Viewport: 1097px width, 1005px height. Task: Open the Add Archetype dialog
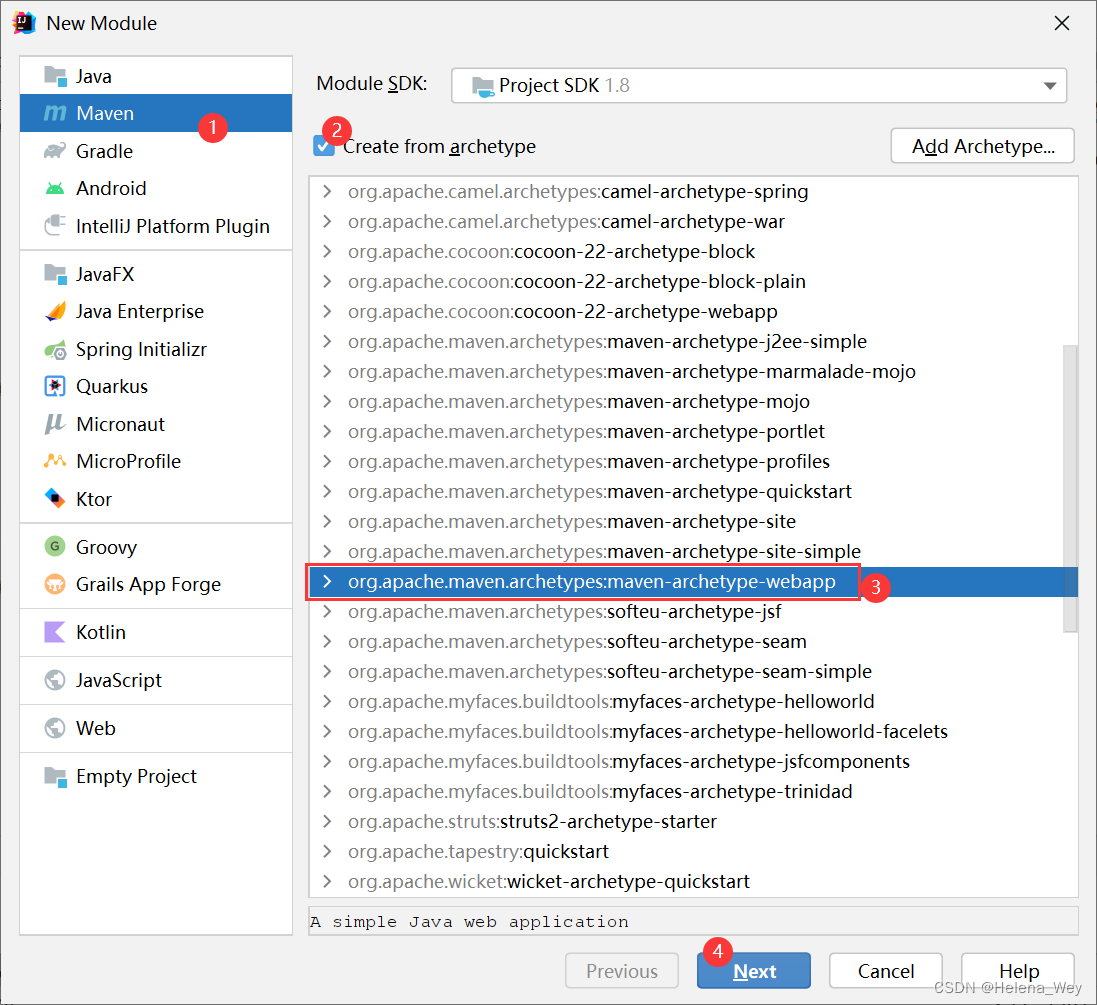tap(981, 145)
